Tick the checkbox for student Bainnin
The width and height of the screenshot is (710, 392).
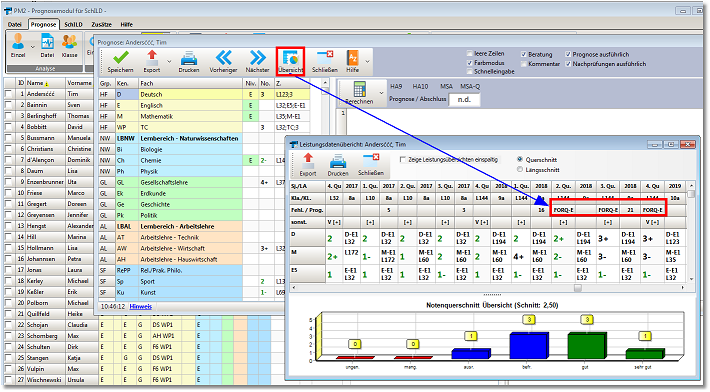[x=9, y=105]
